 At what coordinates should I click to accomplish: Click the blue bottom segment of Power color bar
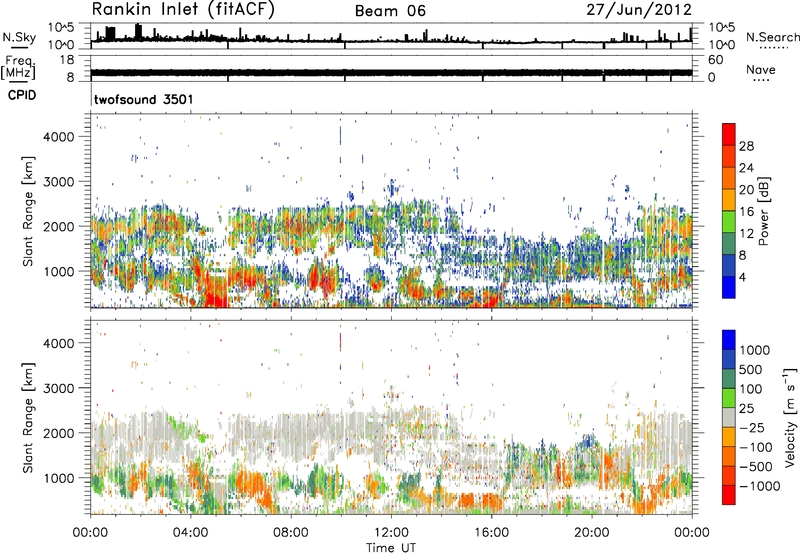tap(729, 287)
